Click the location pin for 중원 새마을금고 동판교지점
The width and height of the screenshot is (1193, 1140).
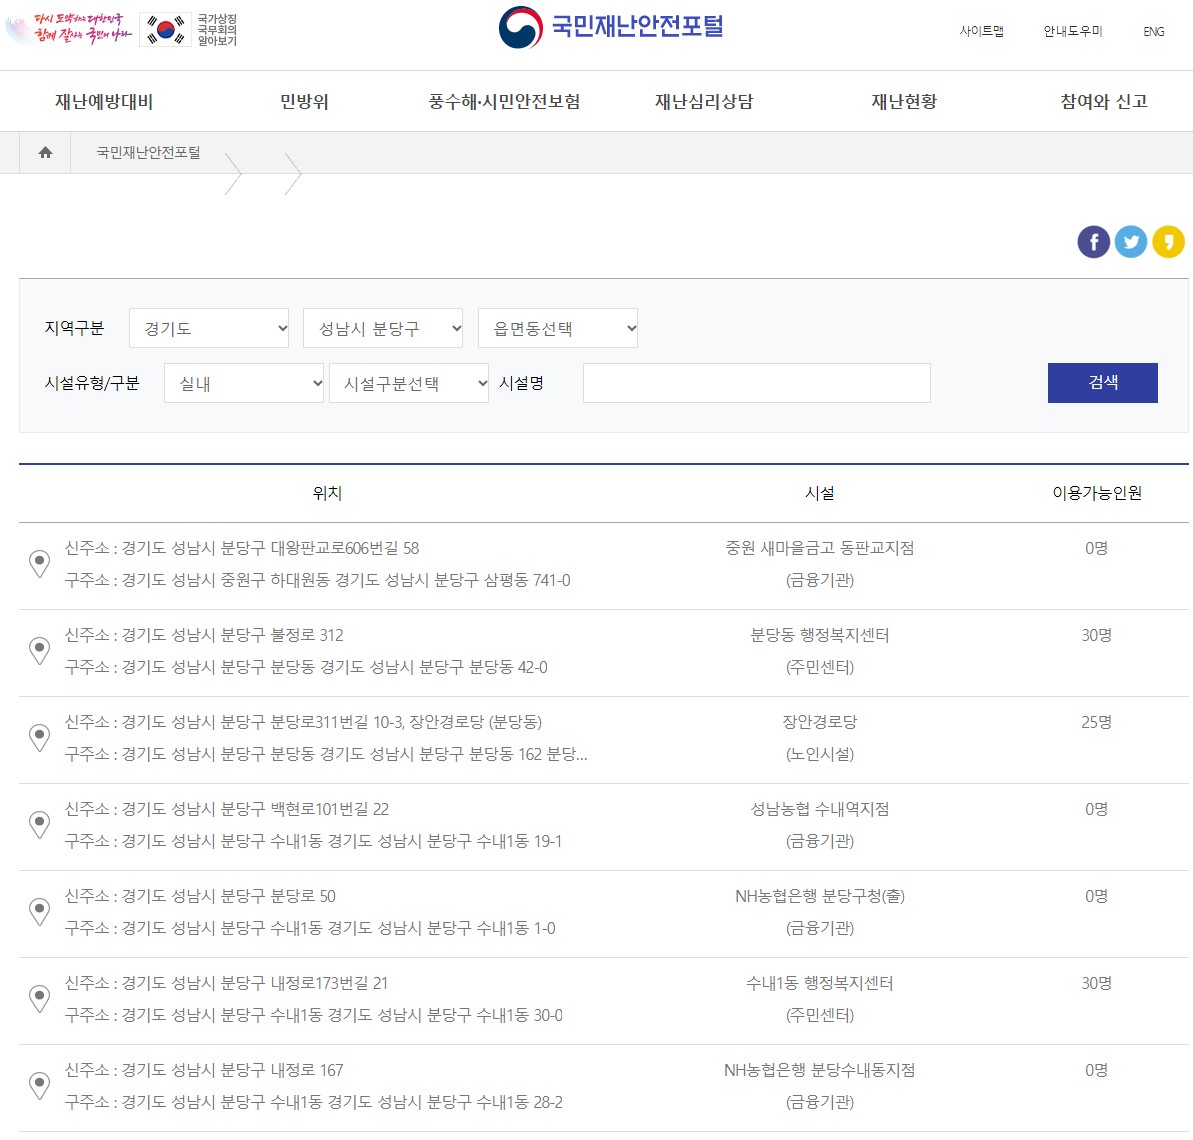pos(39,564)
